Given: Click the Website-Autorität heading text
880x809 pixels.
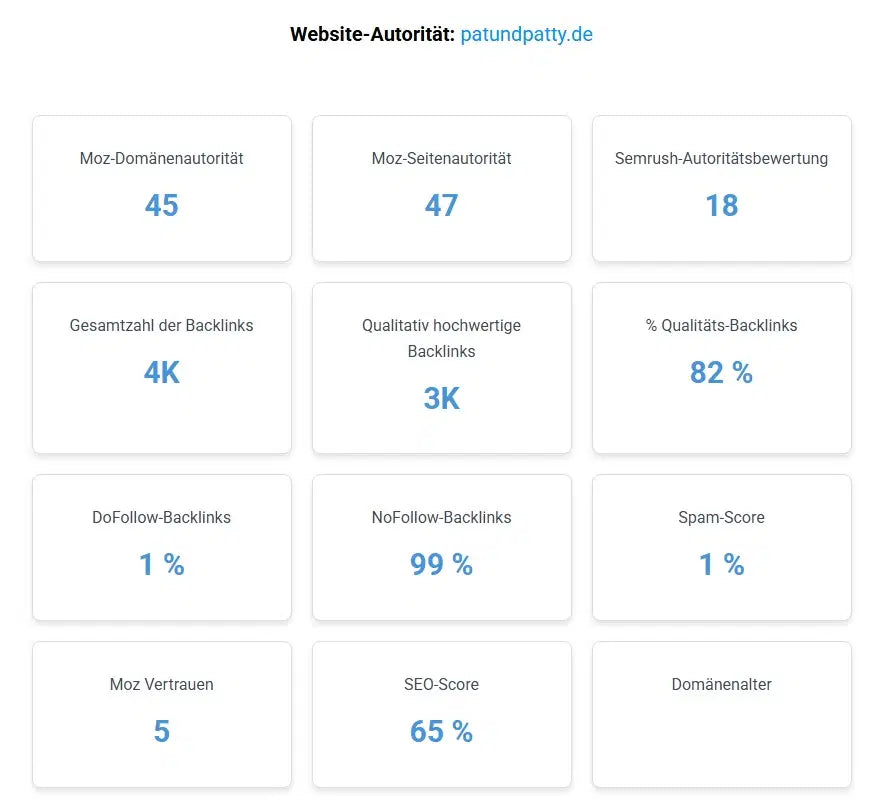Looking at the screenshot, I should [x=372, y=34].
